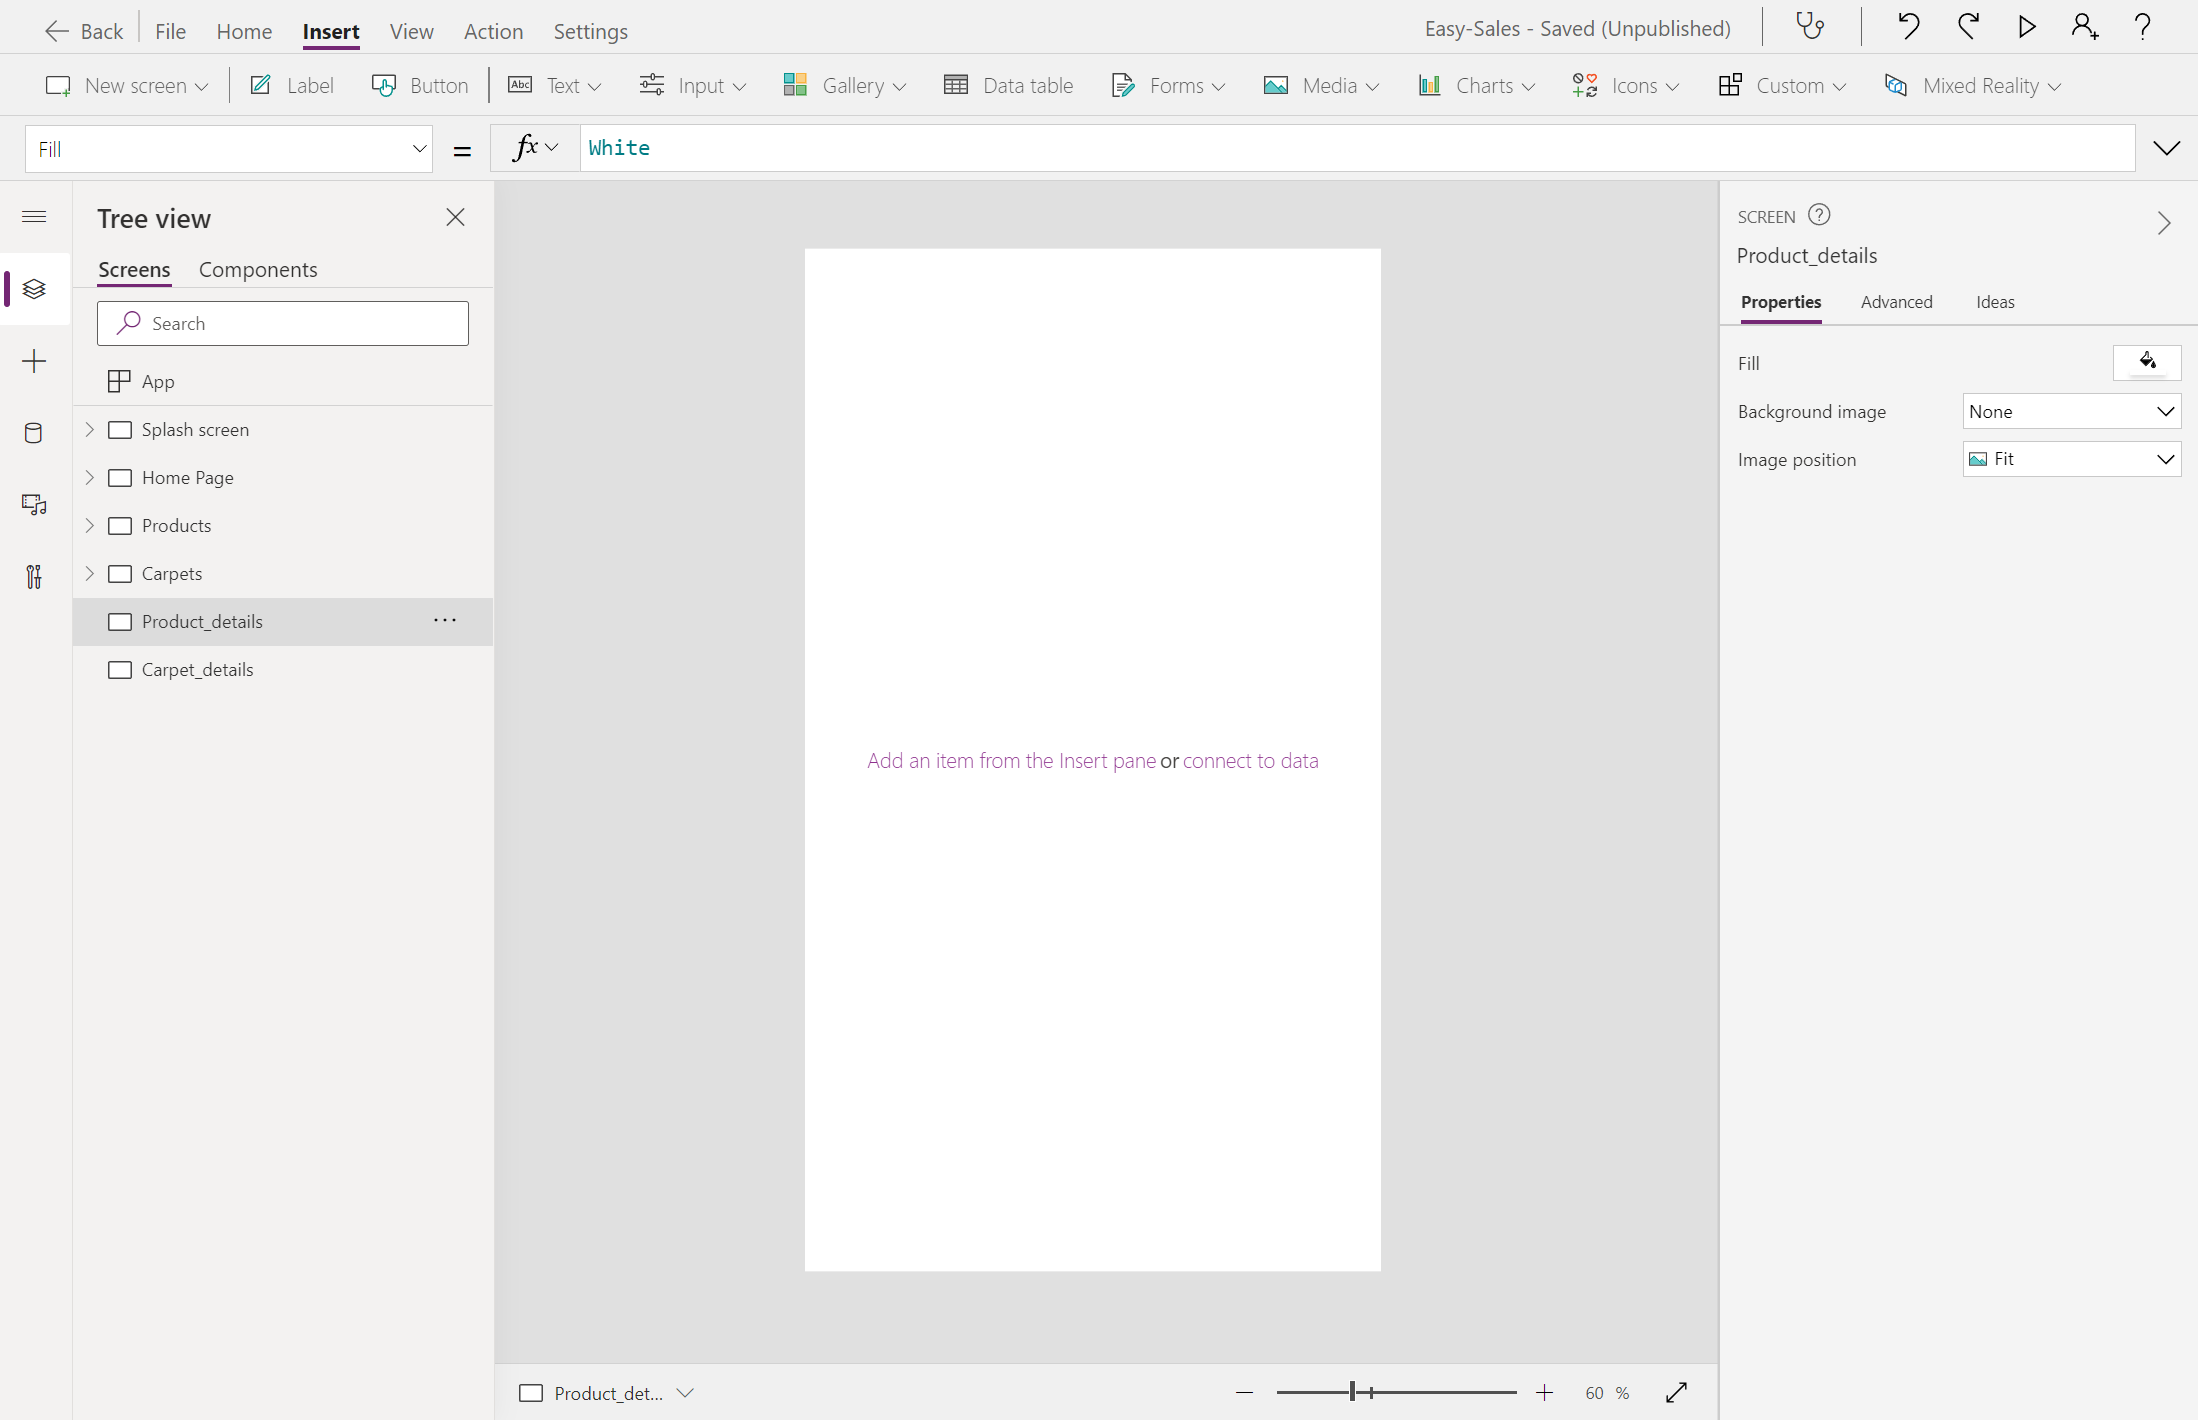Expand the Splash screen tree node
The width and height of the screenshot is (2198, 1420).
(90, 429)
